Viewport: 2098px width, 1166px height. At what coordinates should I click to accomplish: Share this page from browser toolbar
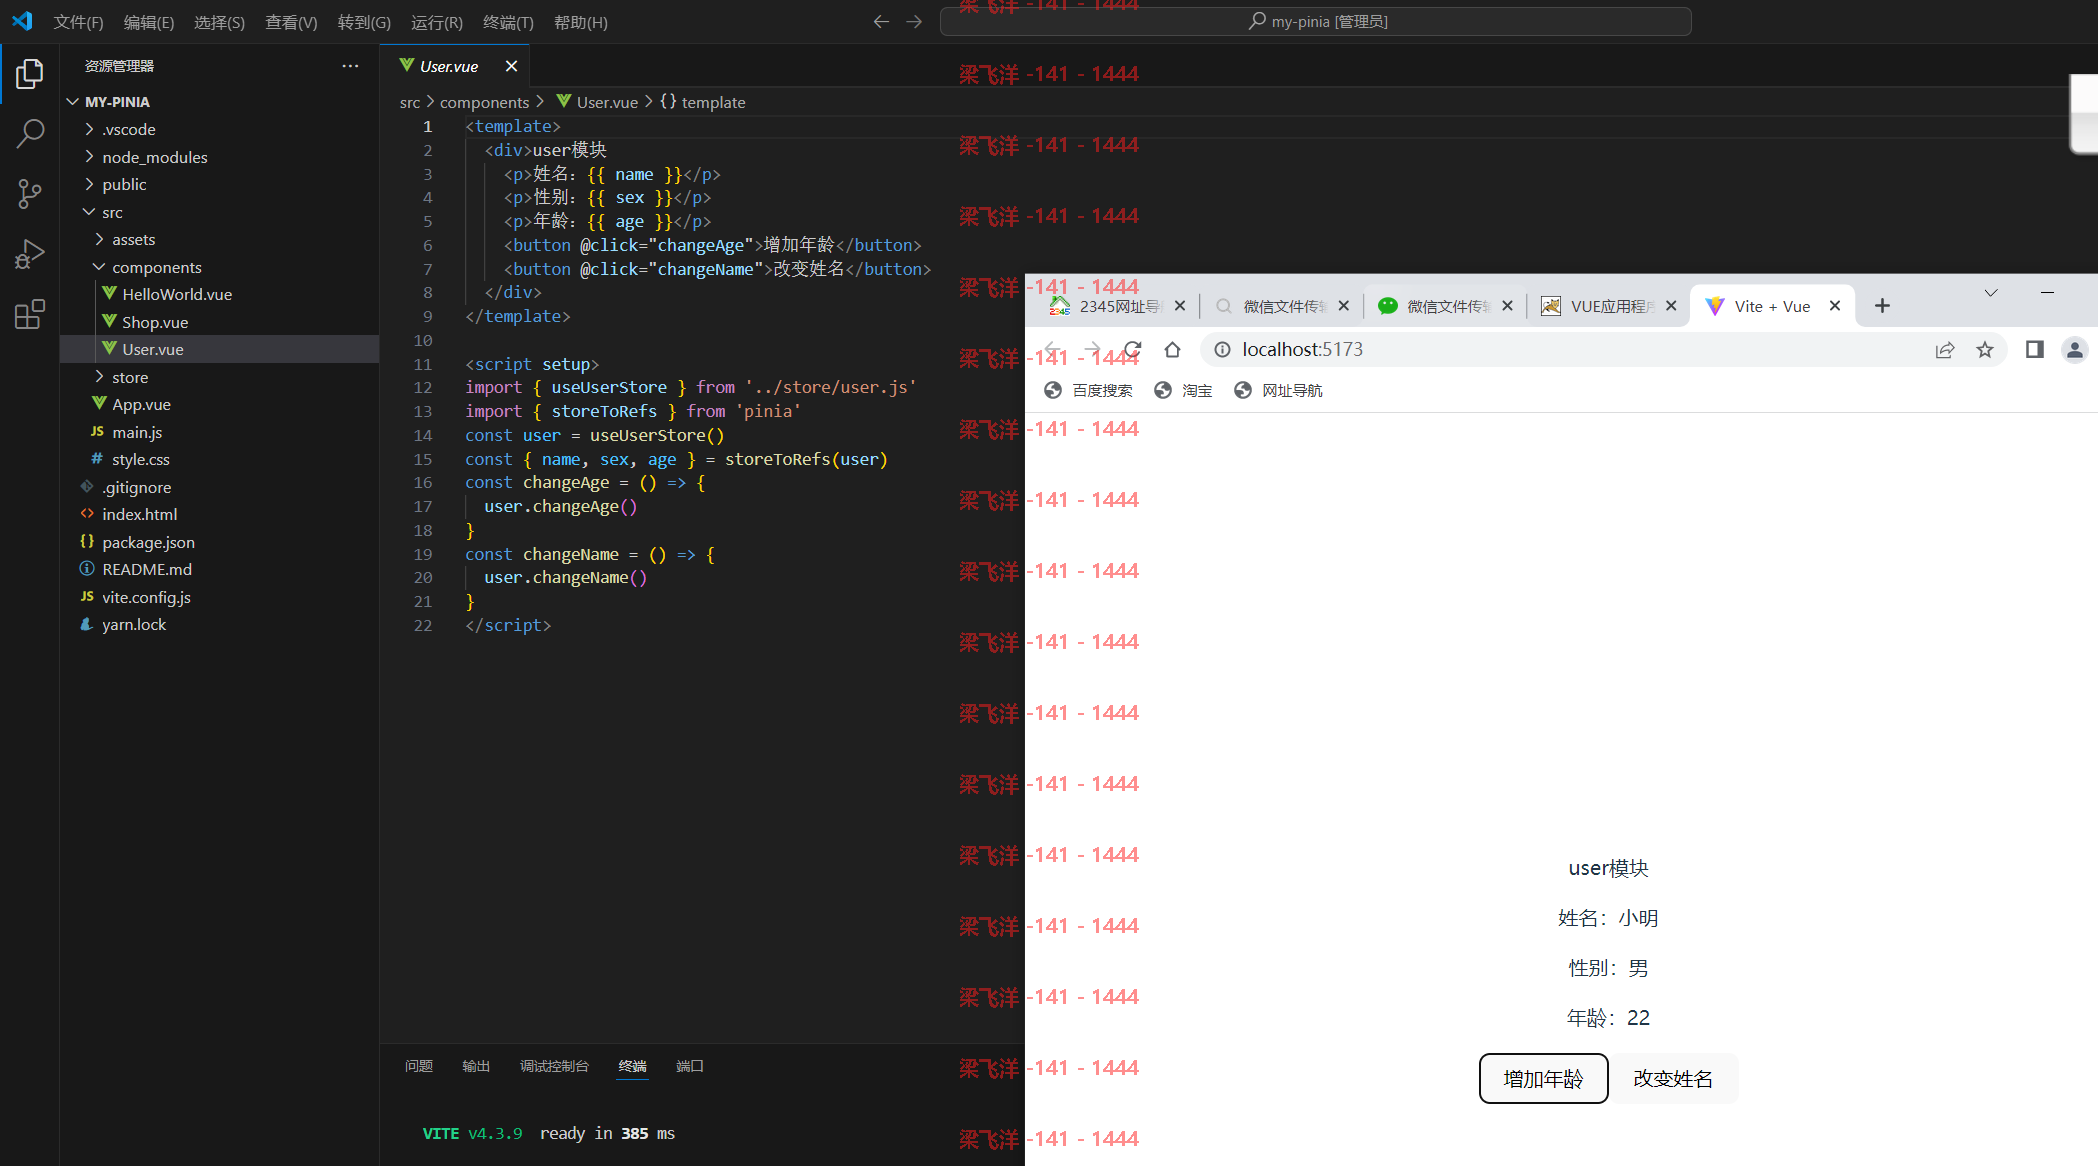click(1945, 349)
